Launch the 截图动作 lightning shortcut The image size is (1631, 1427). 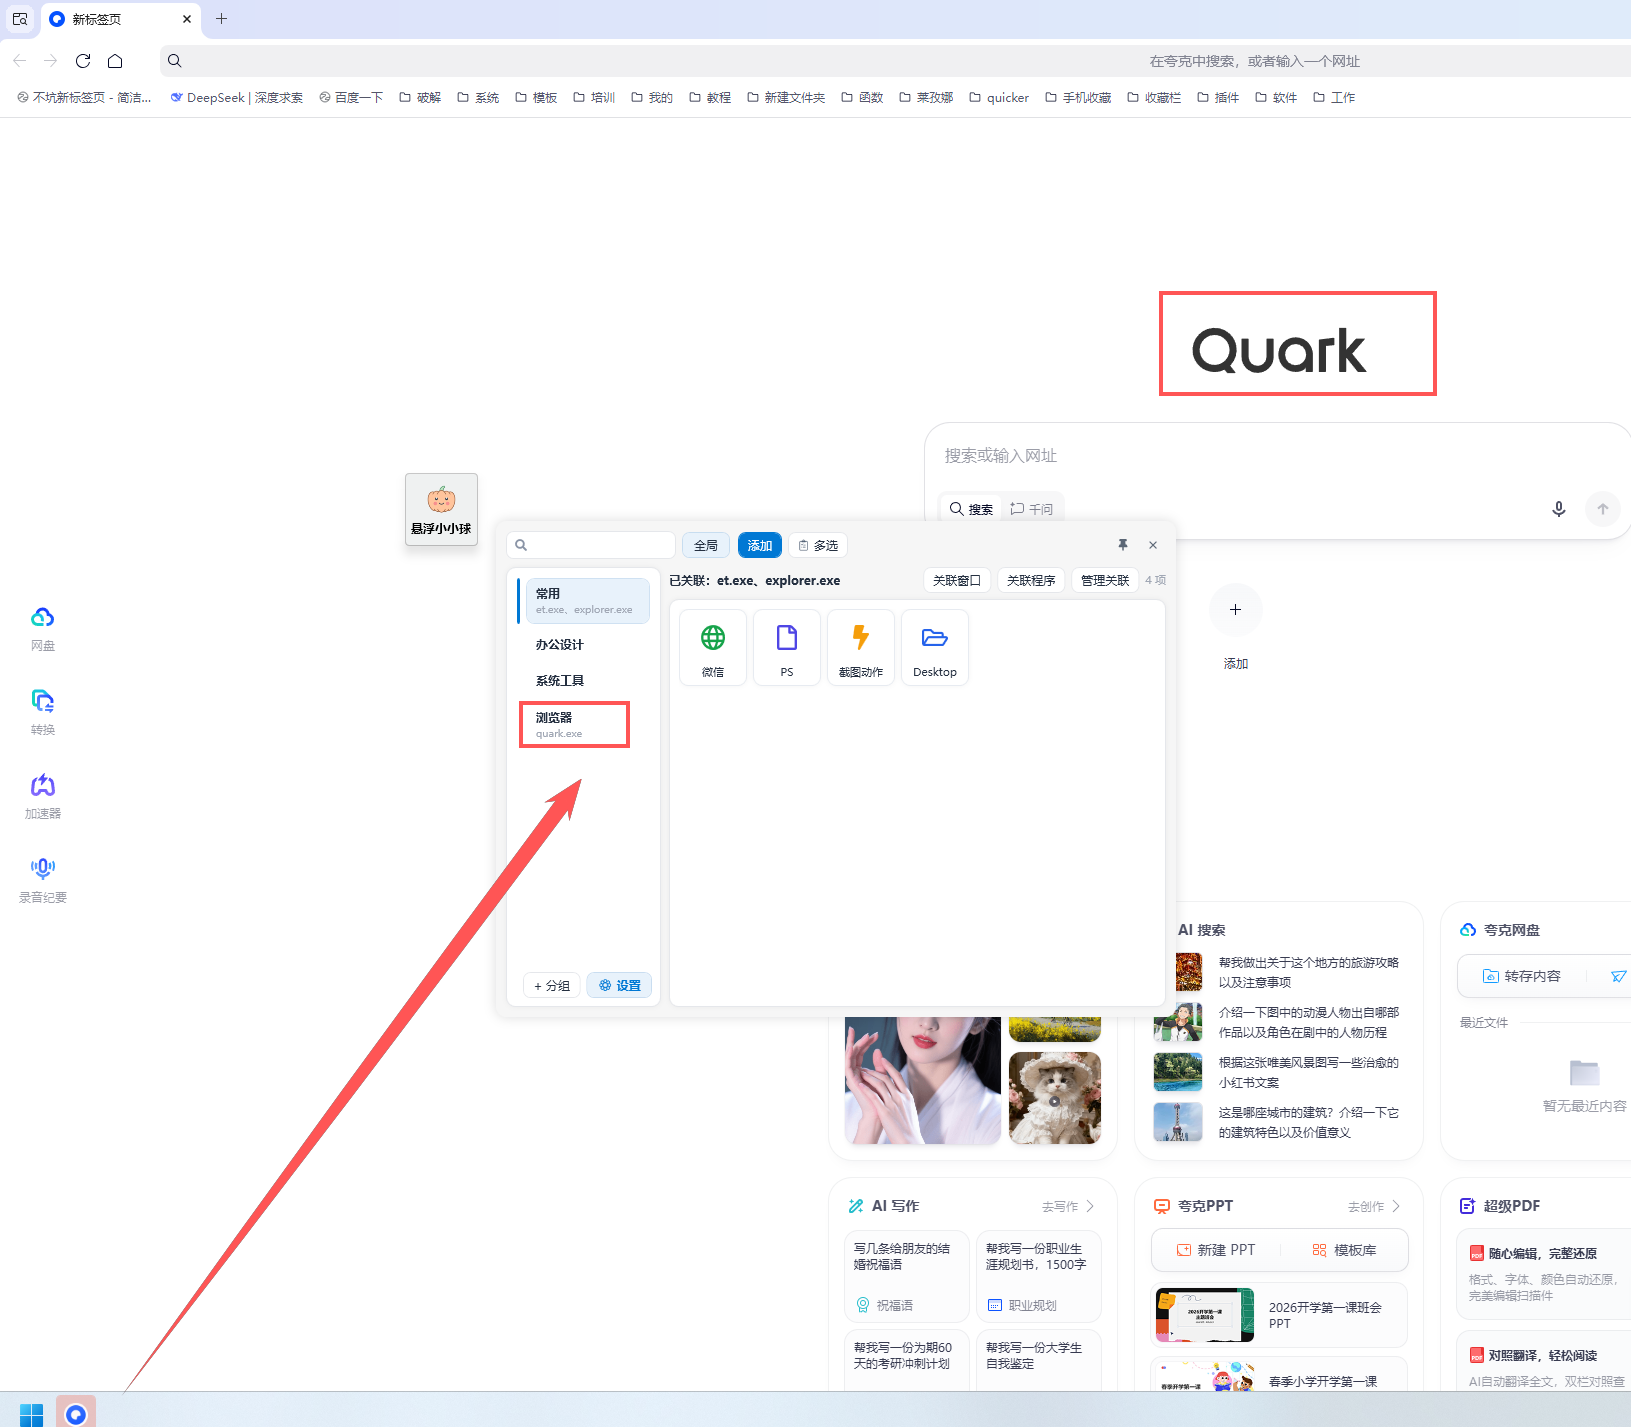coord(860,647)
